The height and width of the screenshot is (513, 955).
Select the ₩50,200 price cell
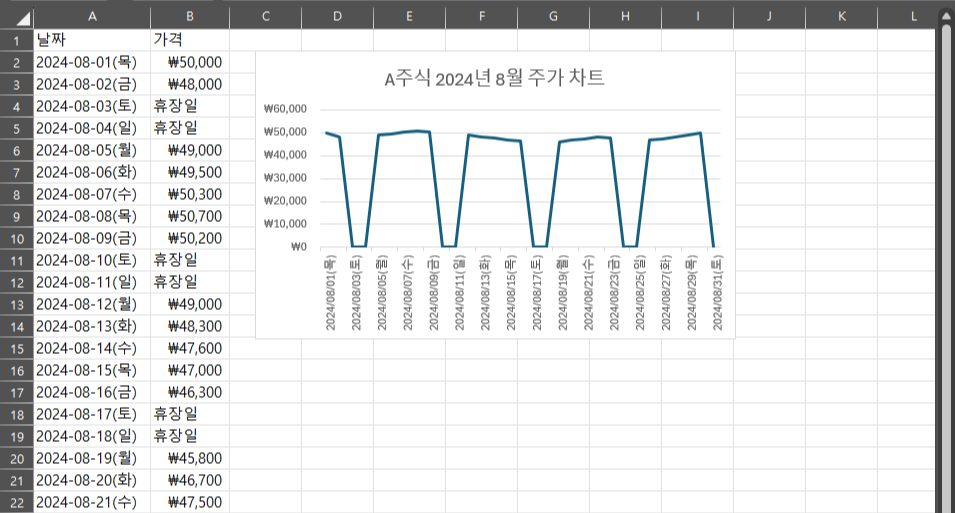[190, 238]
